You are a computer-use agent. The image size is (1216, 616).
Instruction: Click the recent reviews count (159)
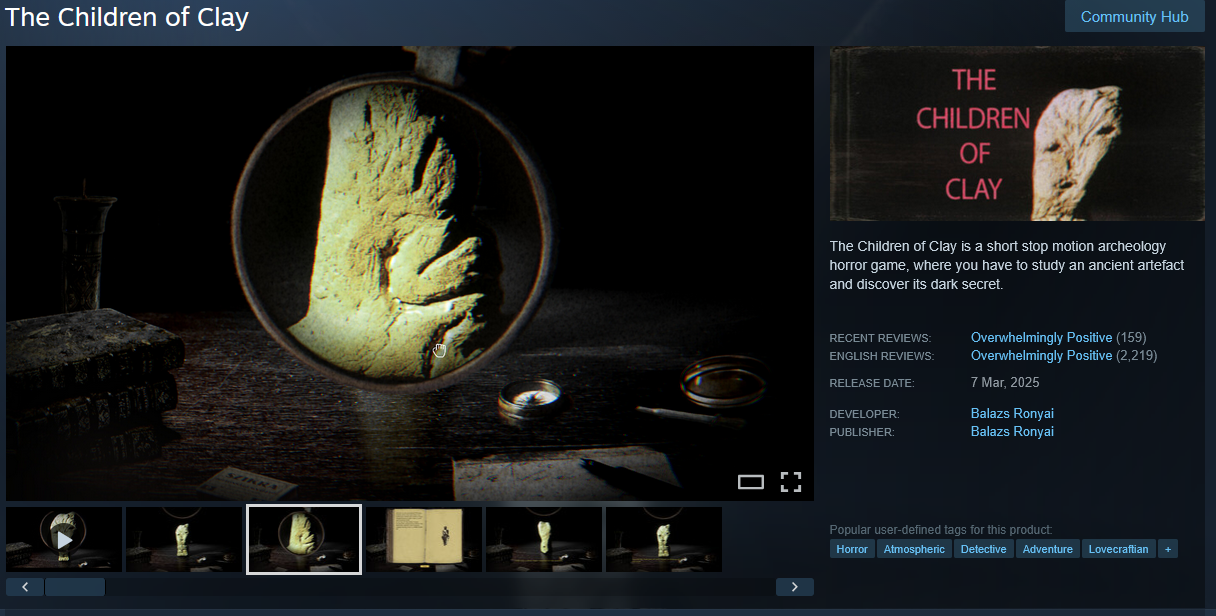pos(1131,338)
